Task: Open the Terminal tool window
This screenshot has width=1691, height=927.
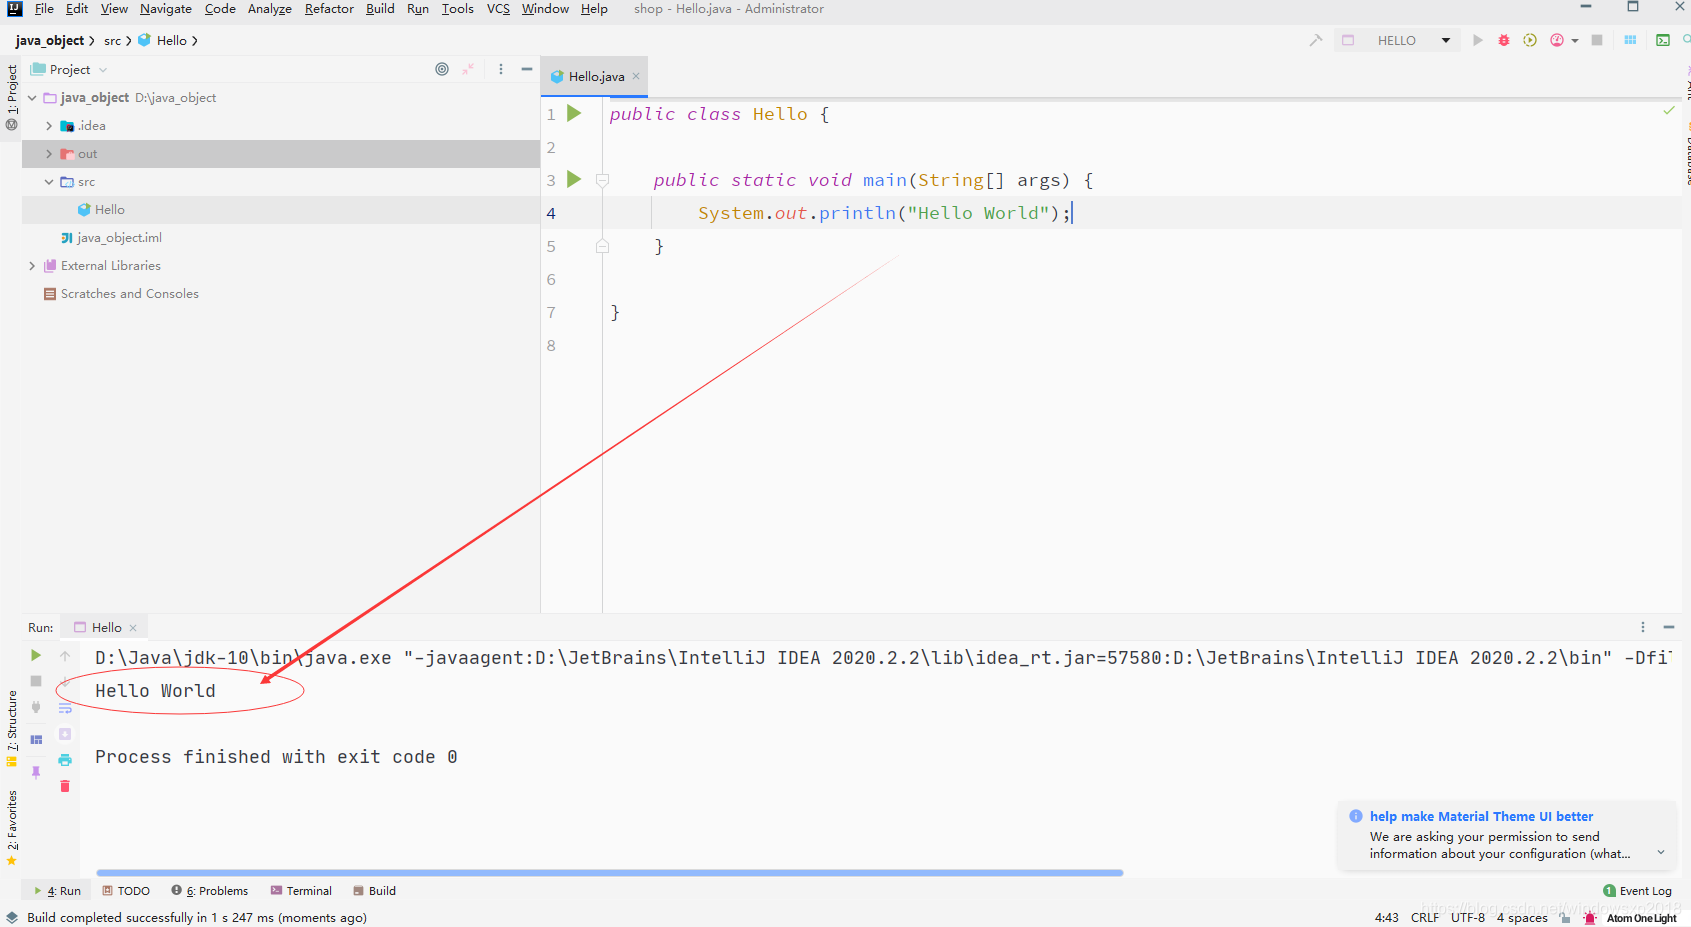Action: tap(301, 891)
